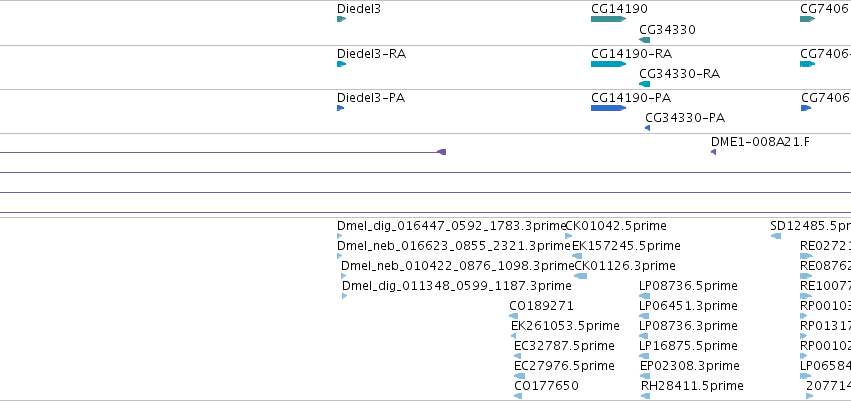This screenshot has height=401, width=851.
Task: Select the SD12485.5prime EST glyph
Action: tap(776, 236)
